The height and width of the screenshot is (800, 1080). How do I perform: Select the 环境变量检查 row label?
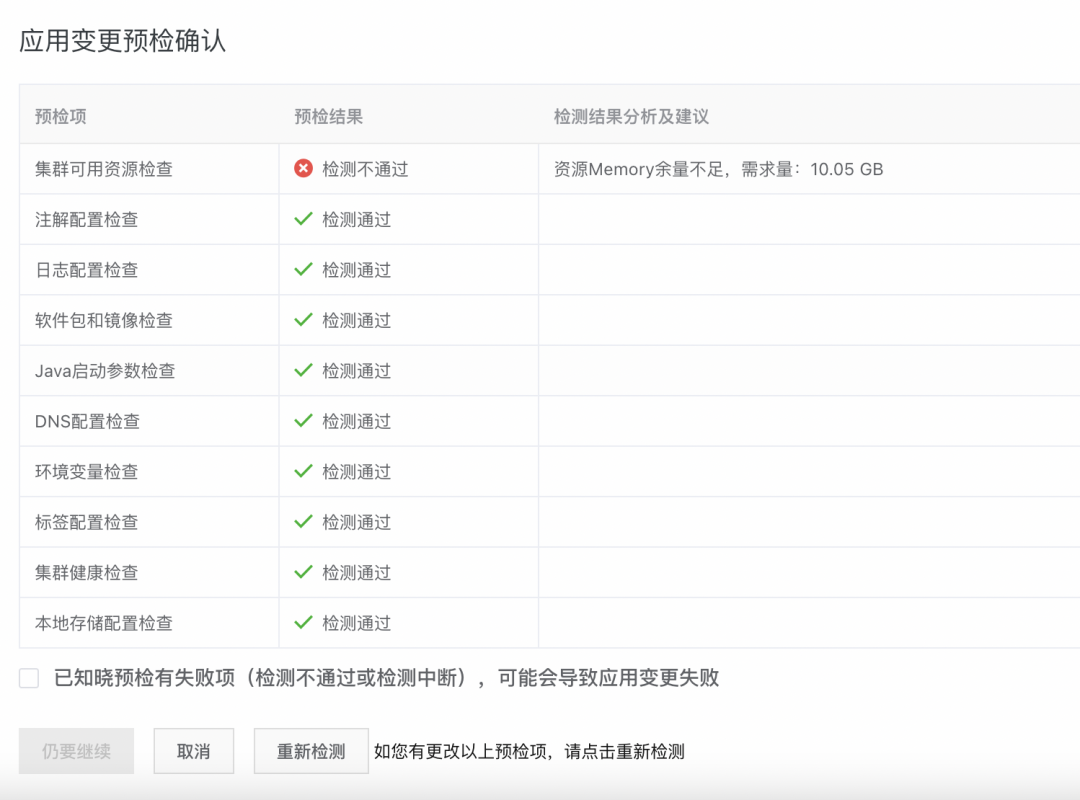(87, 472)
